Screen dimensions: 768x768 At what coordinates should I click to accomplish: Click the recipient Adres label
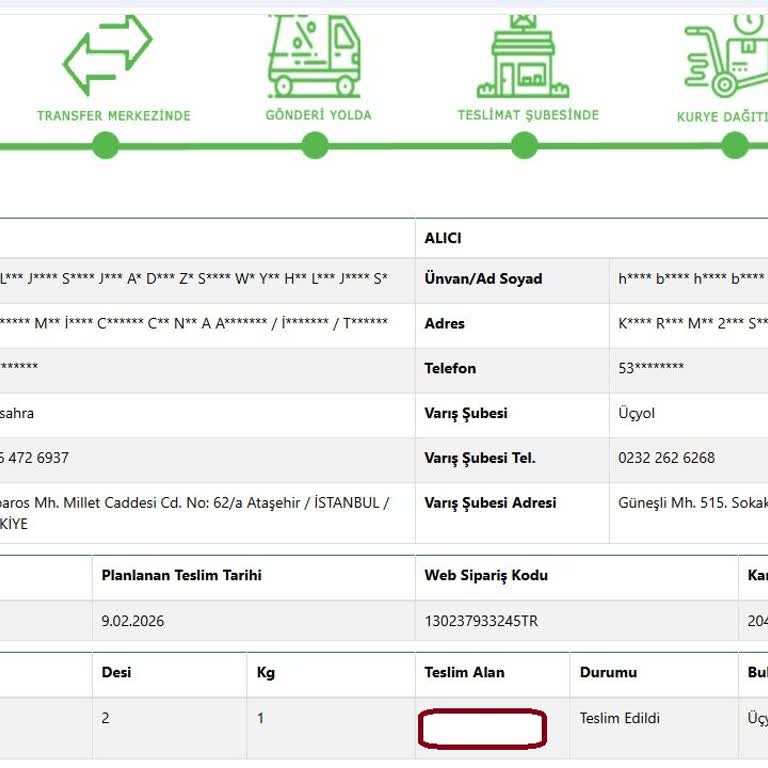click(444, 323)
